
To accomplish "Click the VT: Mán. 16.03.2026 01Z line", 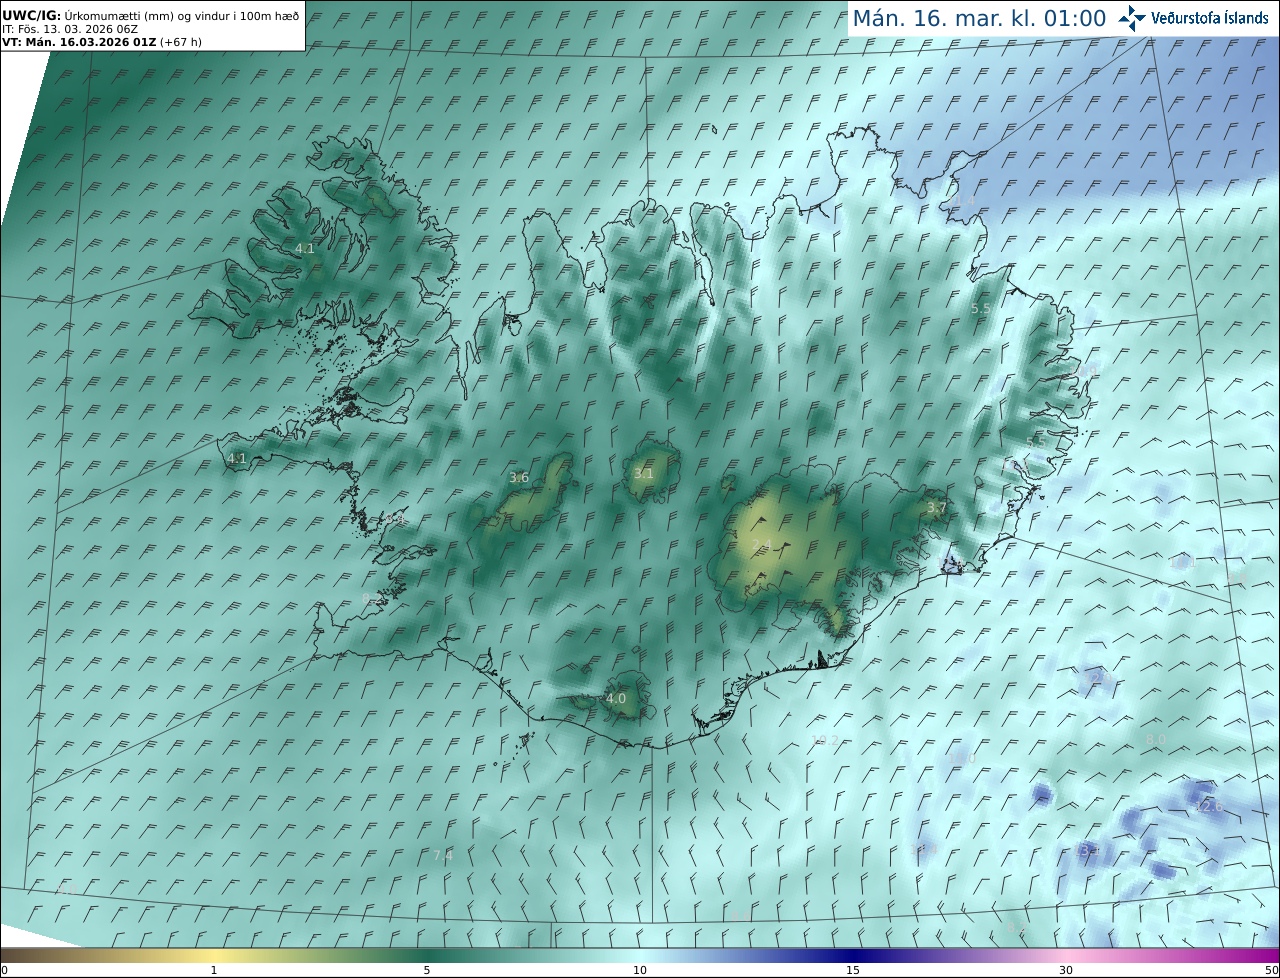I will 102,42.
